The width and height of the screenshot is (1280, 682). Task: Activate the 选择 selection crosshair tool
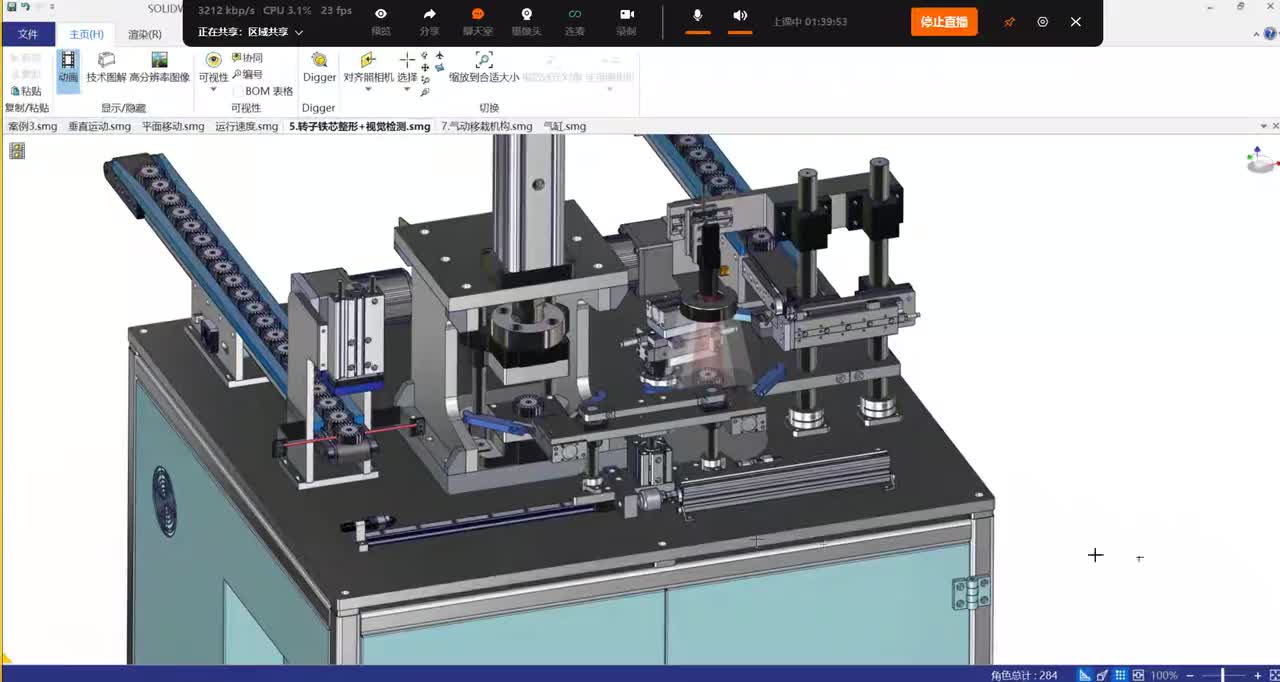pyautogui.click(x=407, y=61)
